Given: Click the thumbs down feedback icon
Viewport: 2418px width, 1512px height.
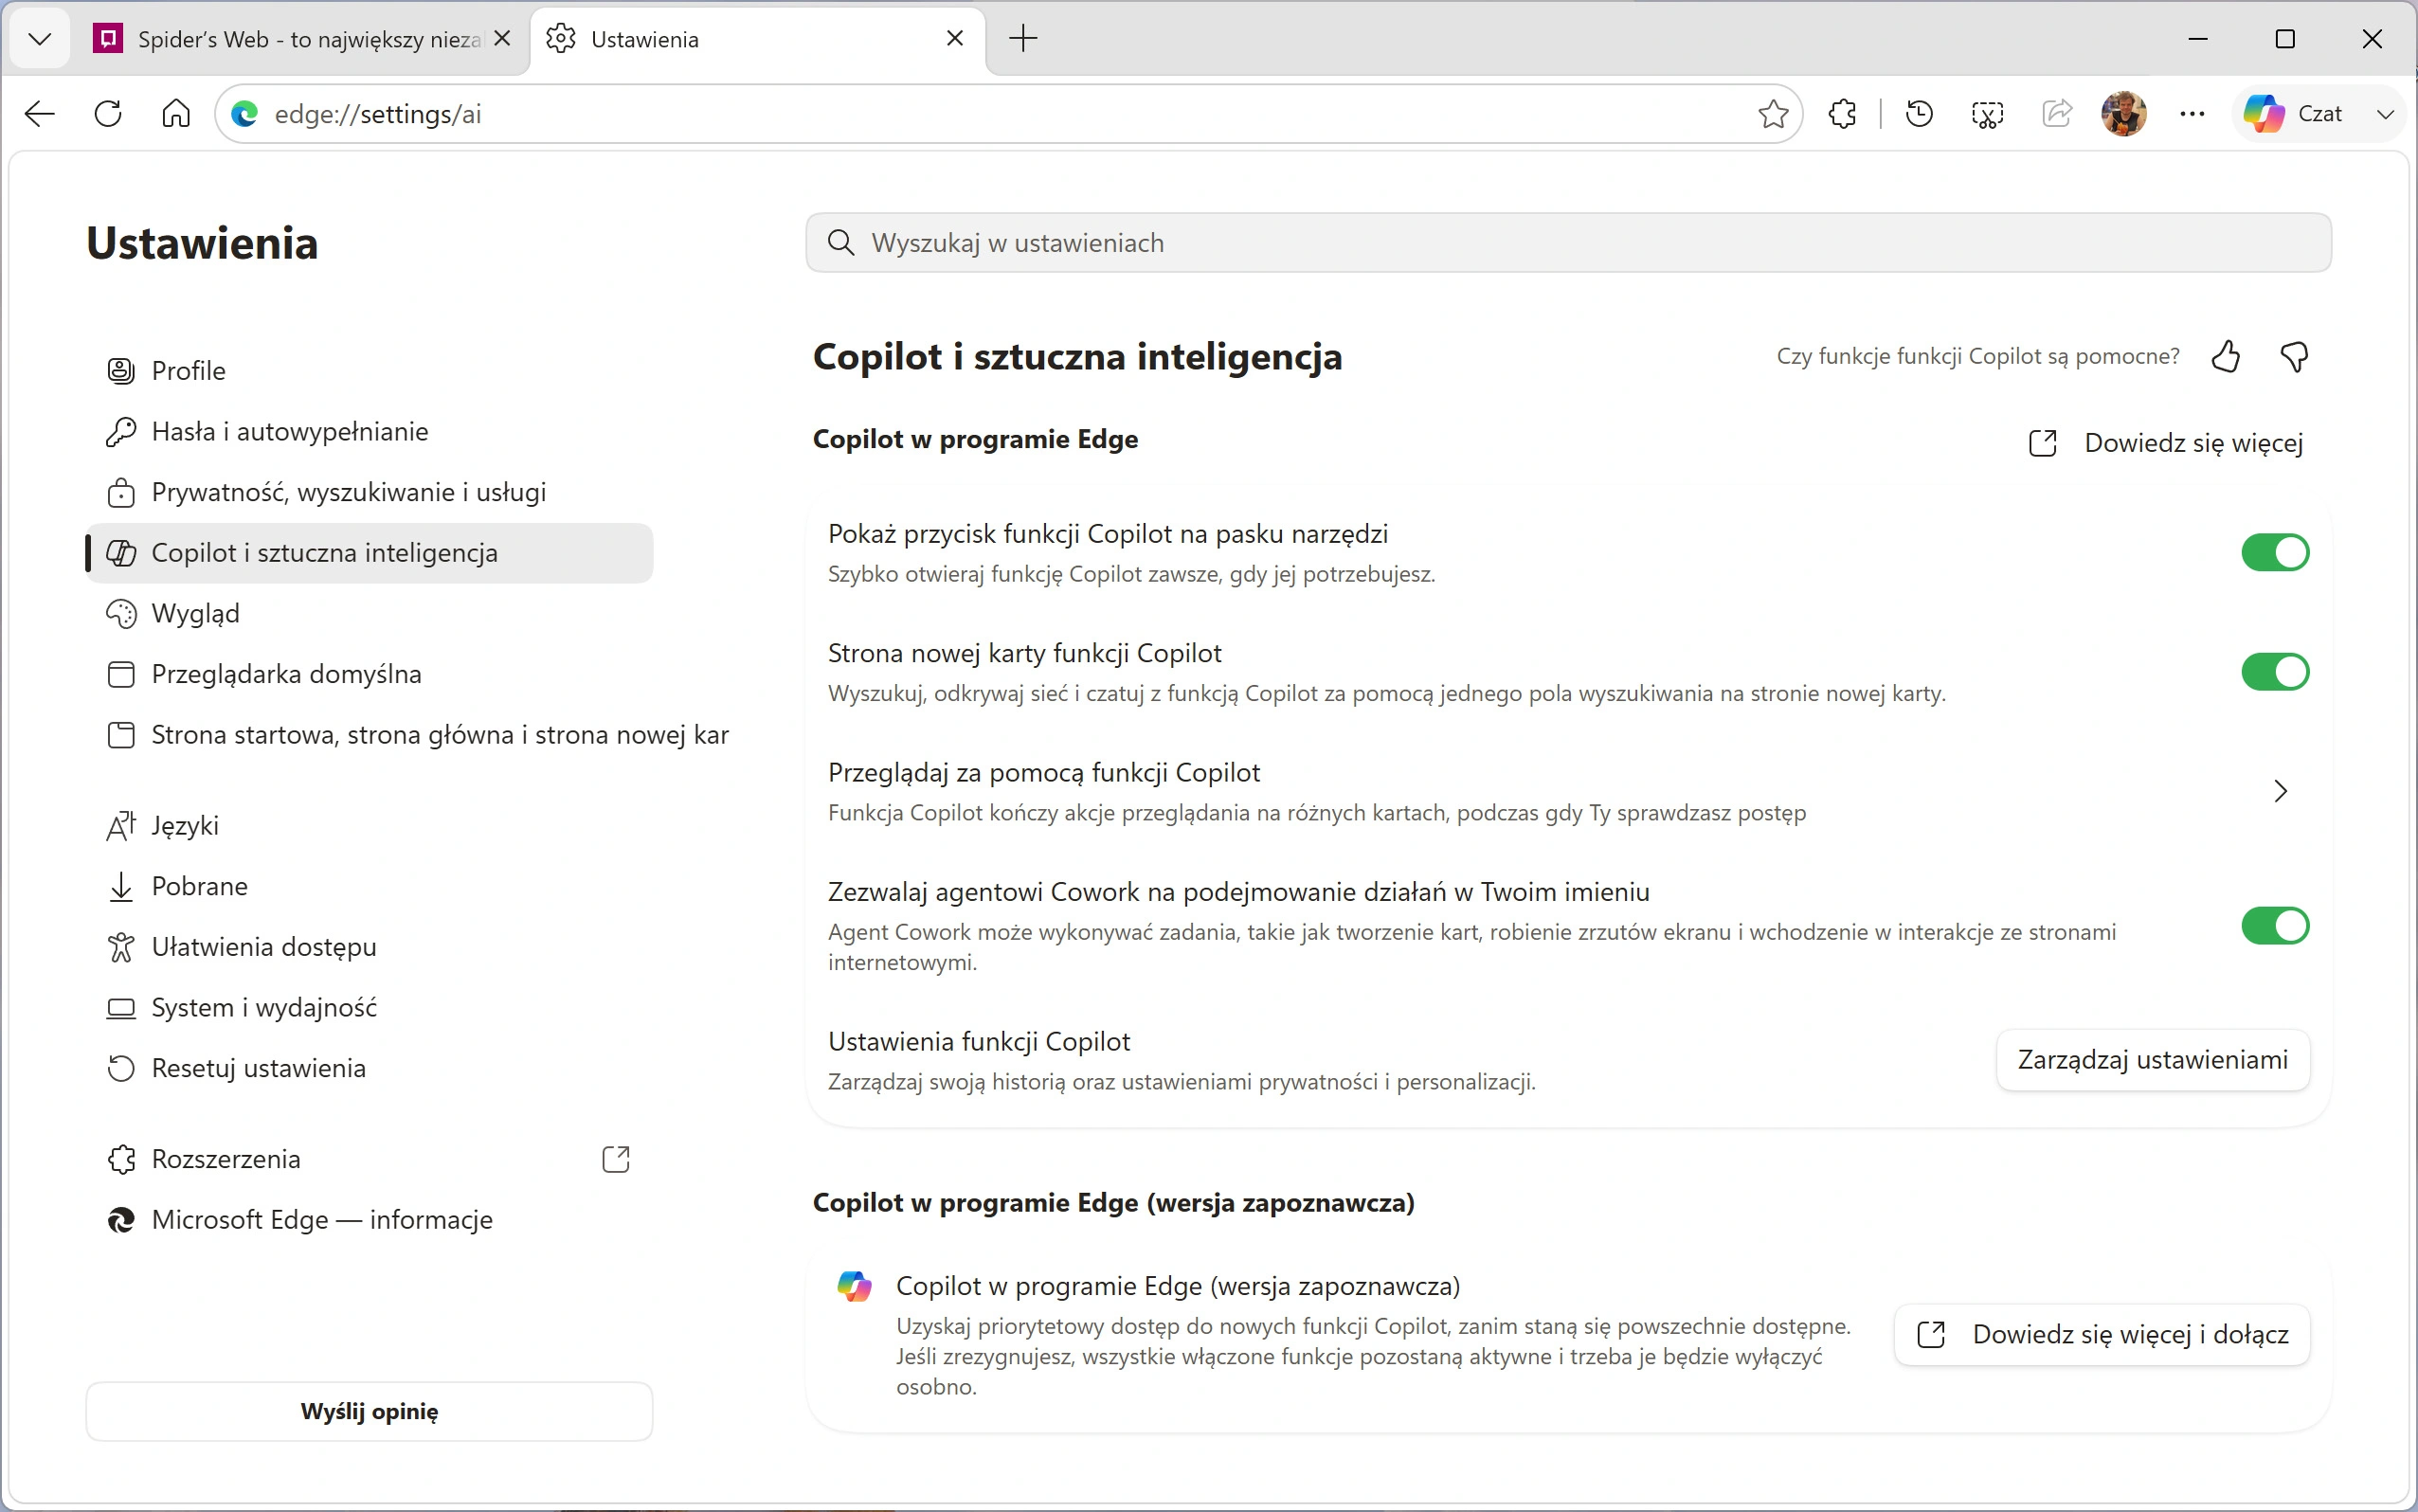Looking at the screenshot, I should (x=2294, y=356).
